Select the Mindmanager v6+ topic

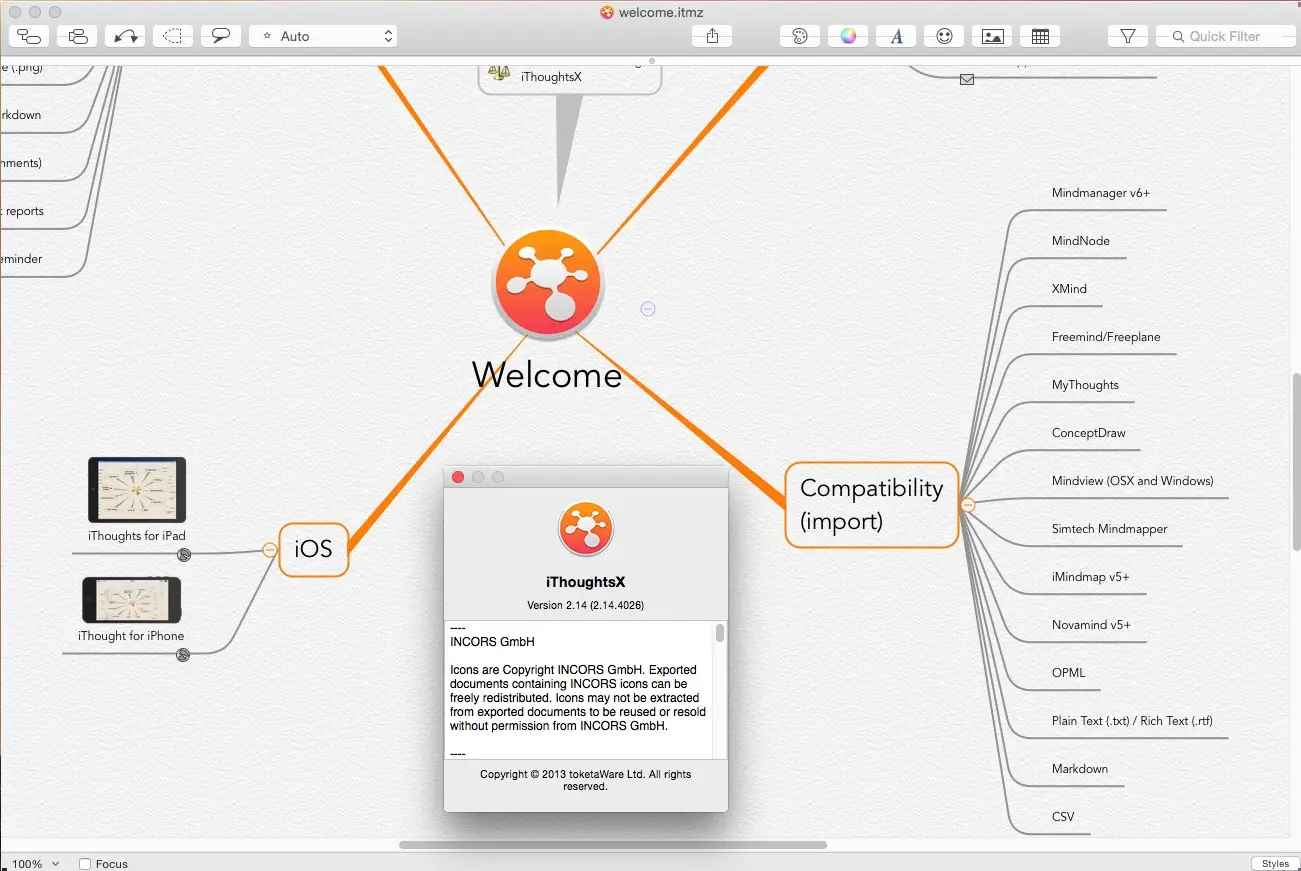pyautogui.click(x=1101, y=193)
